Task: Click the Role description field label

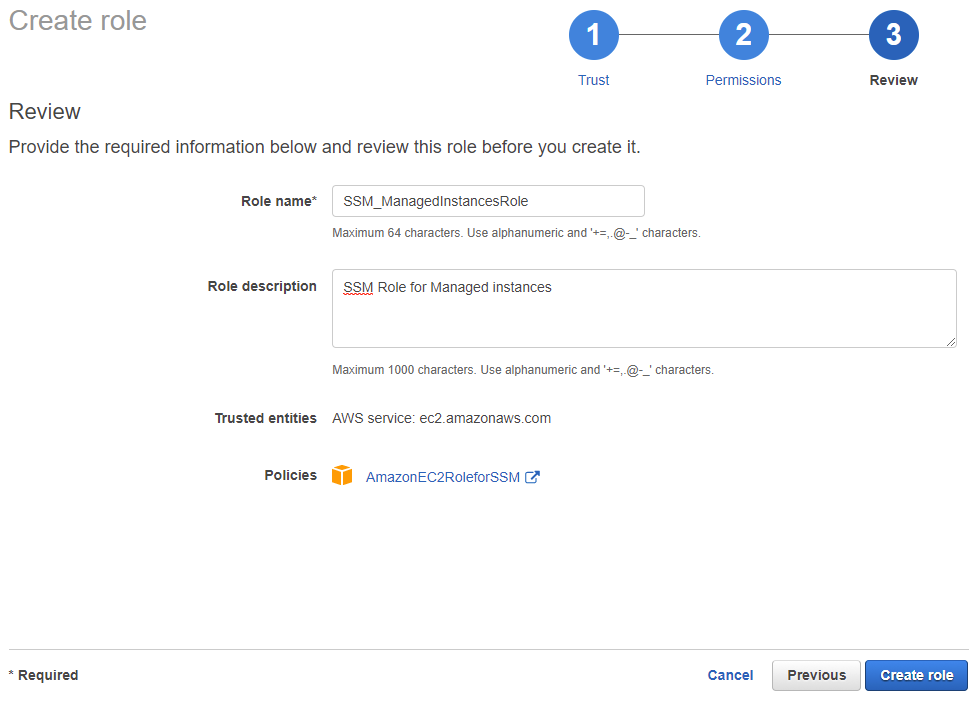Action: (262, 286)
